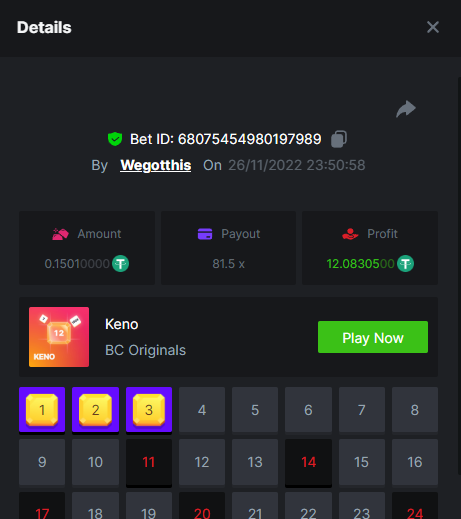Click the purple Payout card icon
The height and width of the screenshot is (519, 461).
click(205, 234)
